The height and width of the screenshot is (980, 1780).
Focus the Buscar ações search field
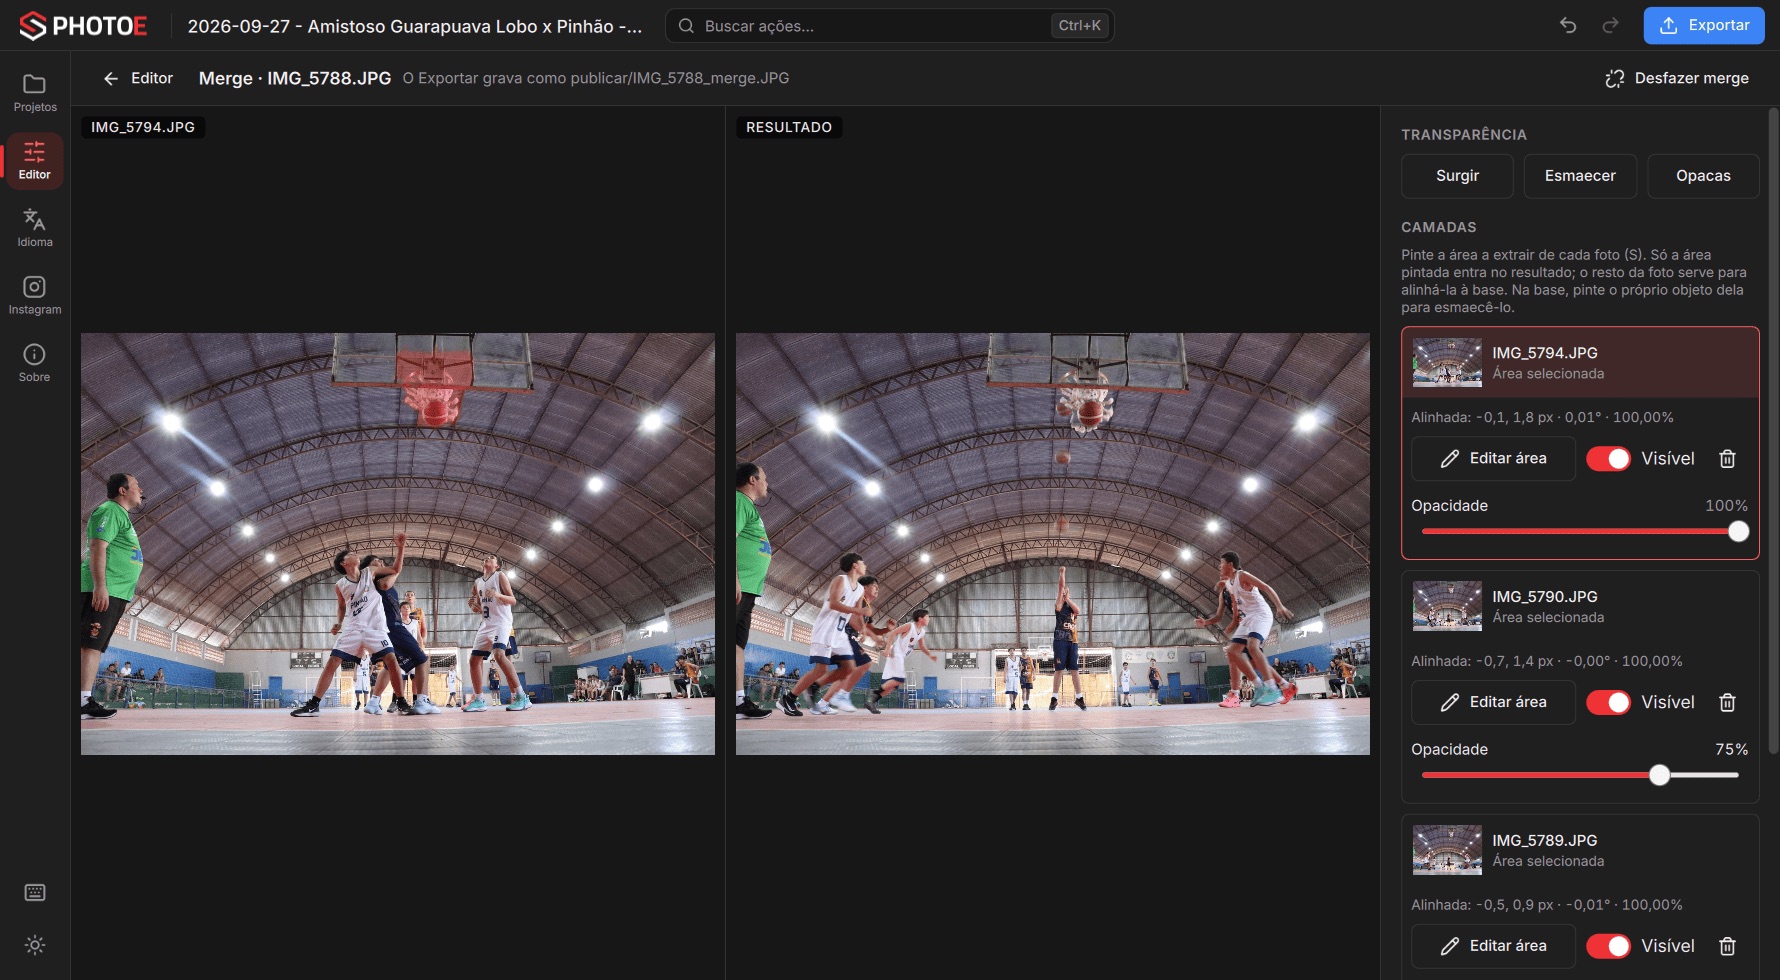(890, 26)
